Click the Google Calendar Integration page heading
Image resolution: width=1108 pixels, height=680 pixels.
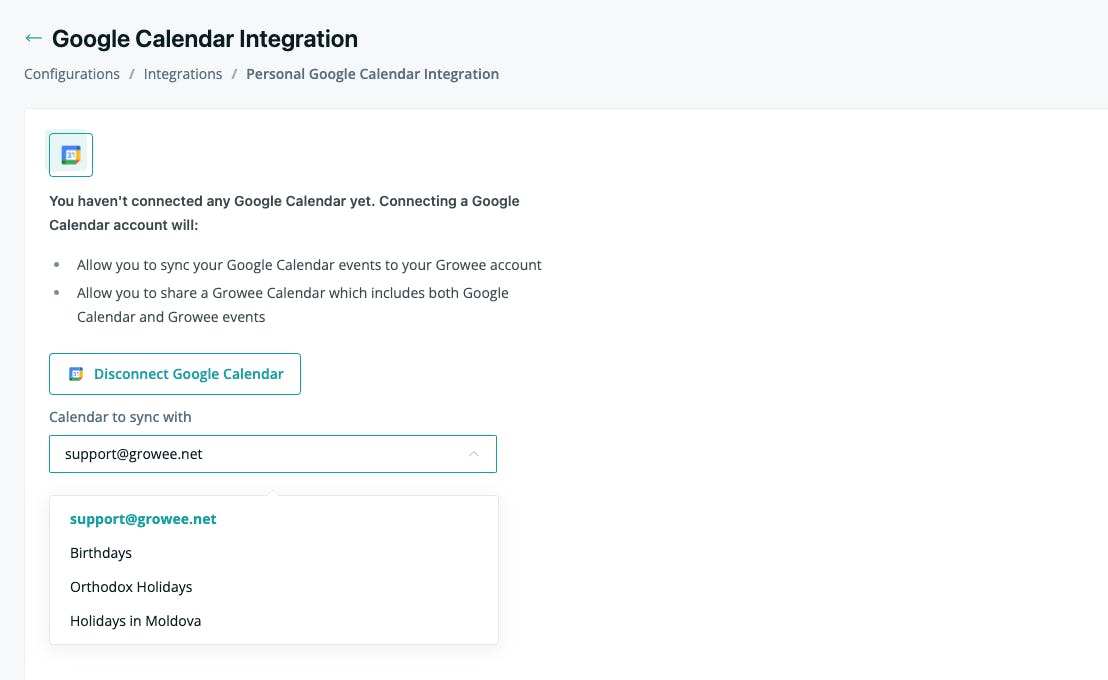pos(205,39)
